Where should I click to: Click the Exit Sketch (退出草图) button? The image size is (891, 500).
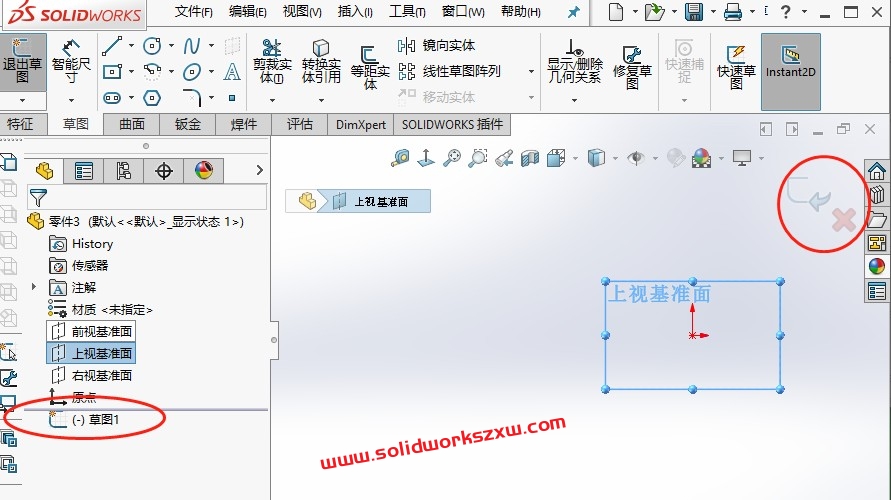pyautogui.click(x=22, y=61)
